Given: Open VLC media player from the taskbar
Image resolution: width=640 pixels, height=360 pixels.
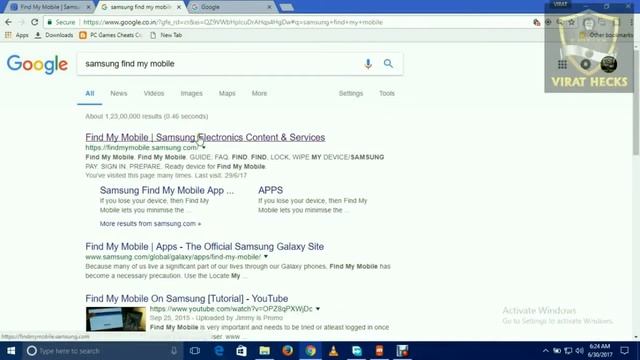Looking at the screenshot, I should [333, 351].
